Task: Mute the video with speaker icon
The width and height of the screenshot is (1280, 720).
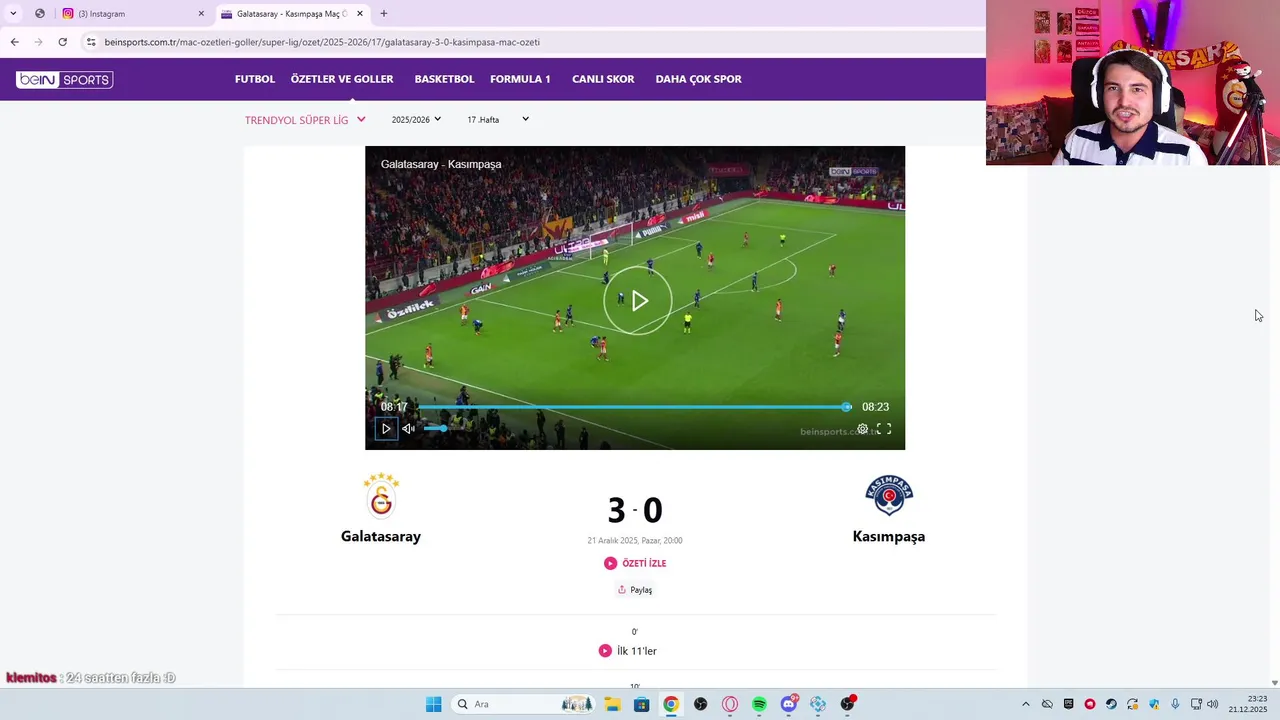Action: tap(408, 429)
